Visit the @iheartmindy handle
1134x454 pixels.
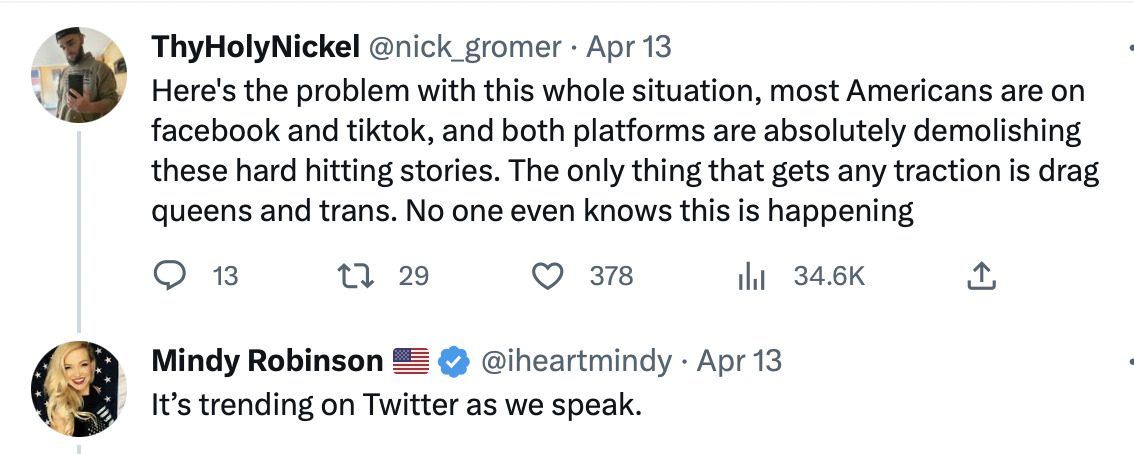coord(577,361)
